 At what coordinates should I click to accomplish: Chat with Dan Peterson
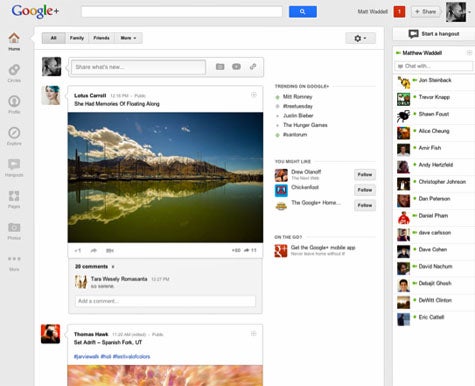434,199
